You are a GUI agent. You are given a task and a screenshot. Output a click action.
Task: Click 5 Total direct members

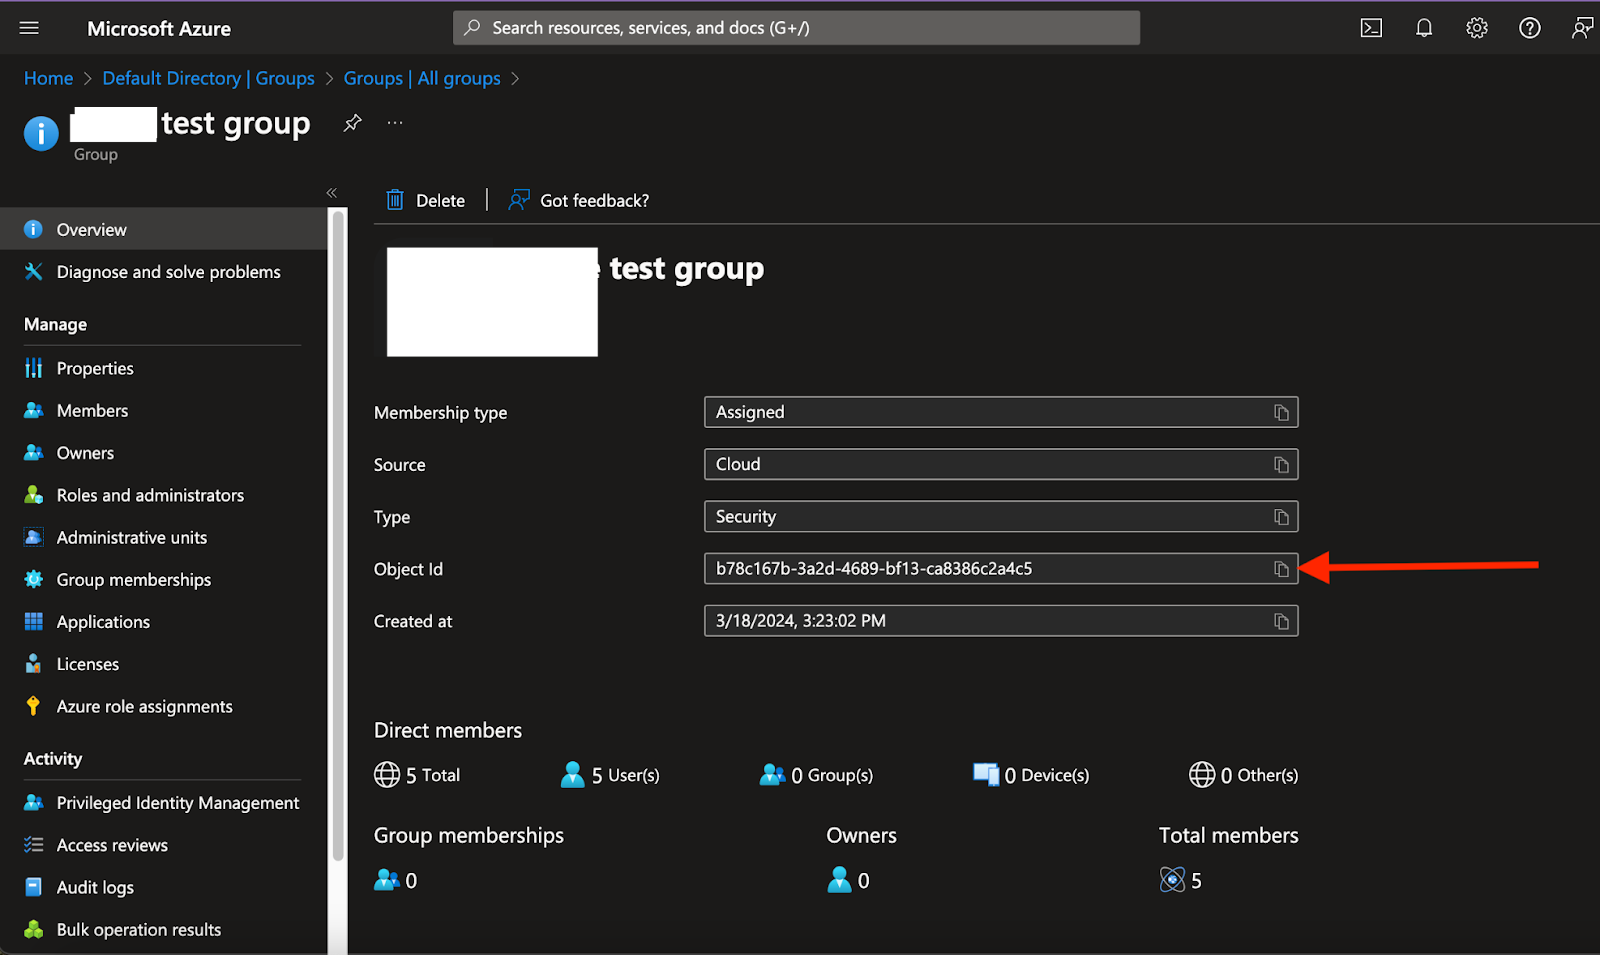pyautogui.click(x=417, y=775)
